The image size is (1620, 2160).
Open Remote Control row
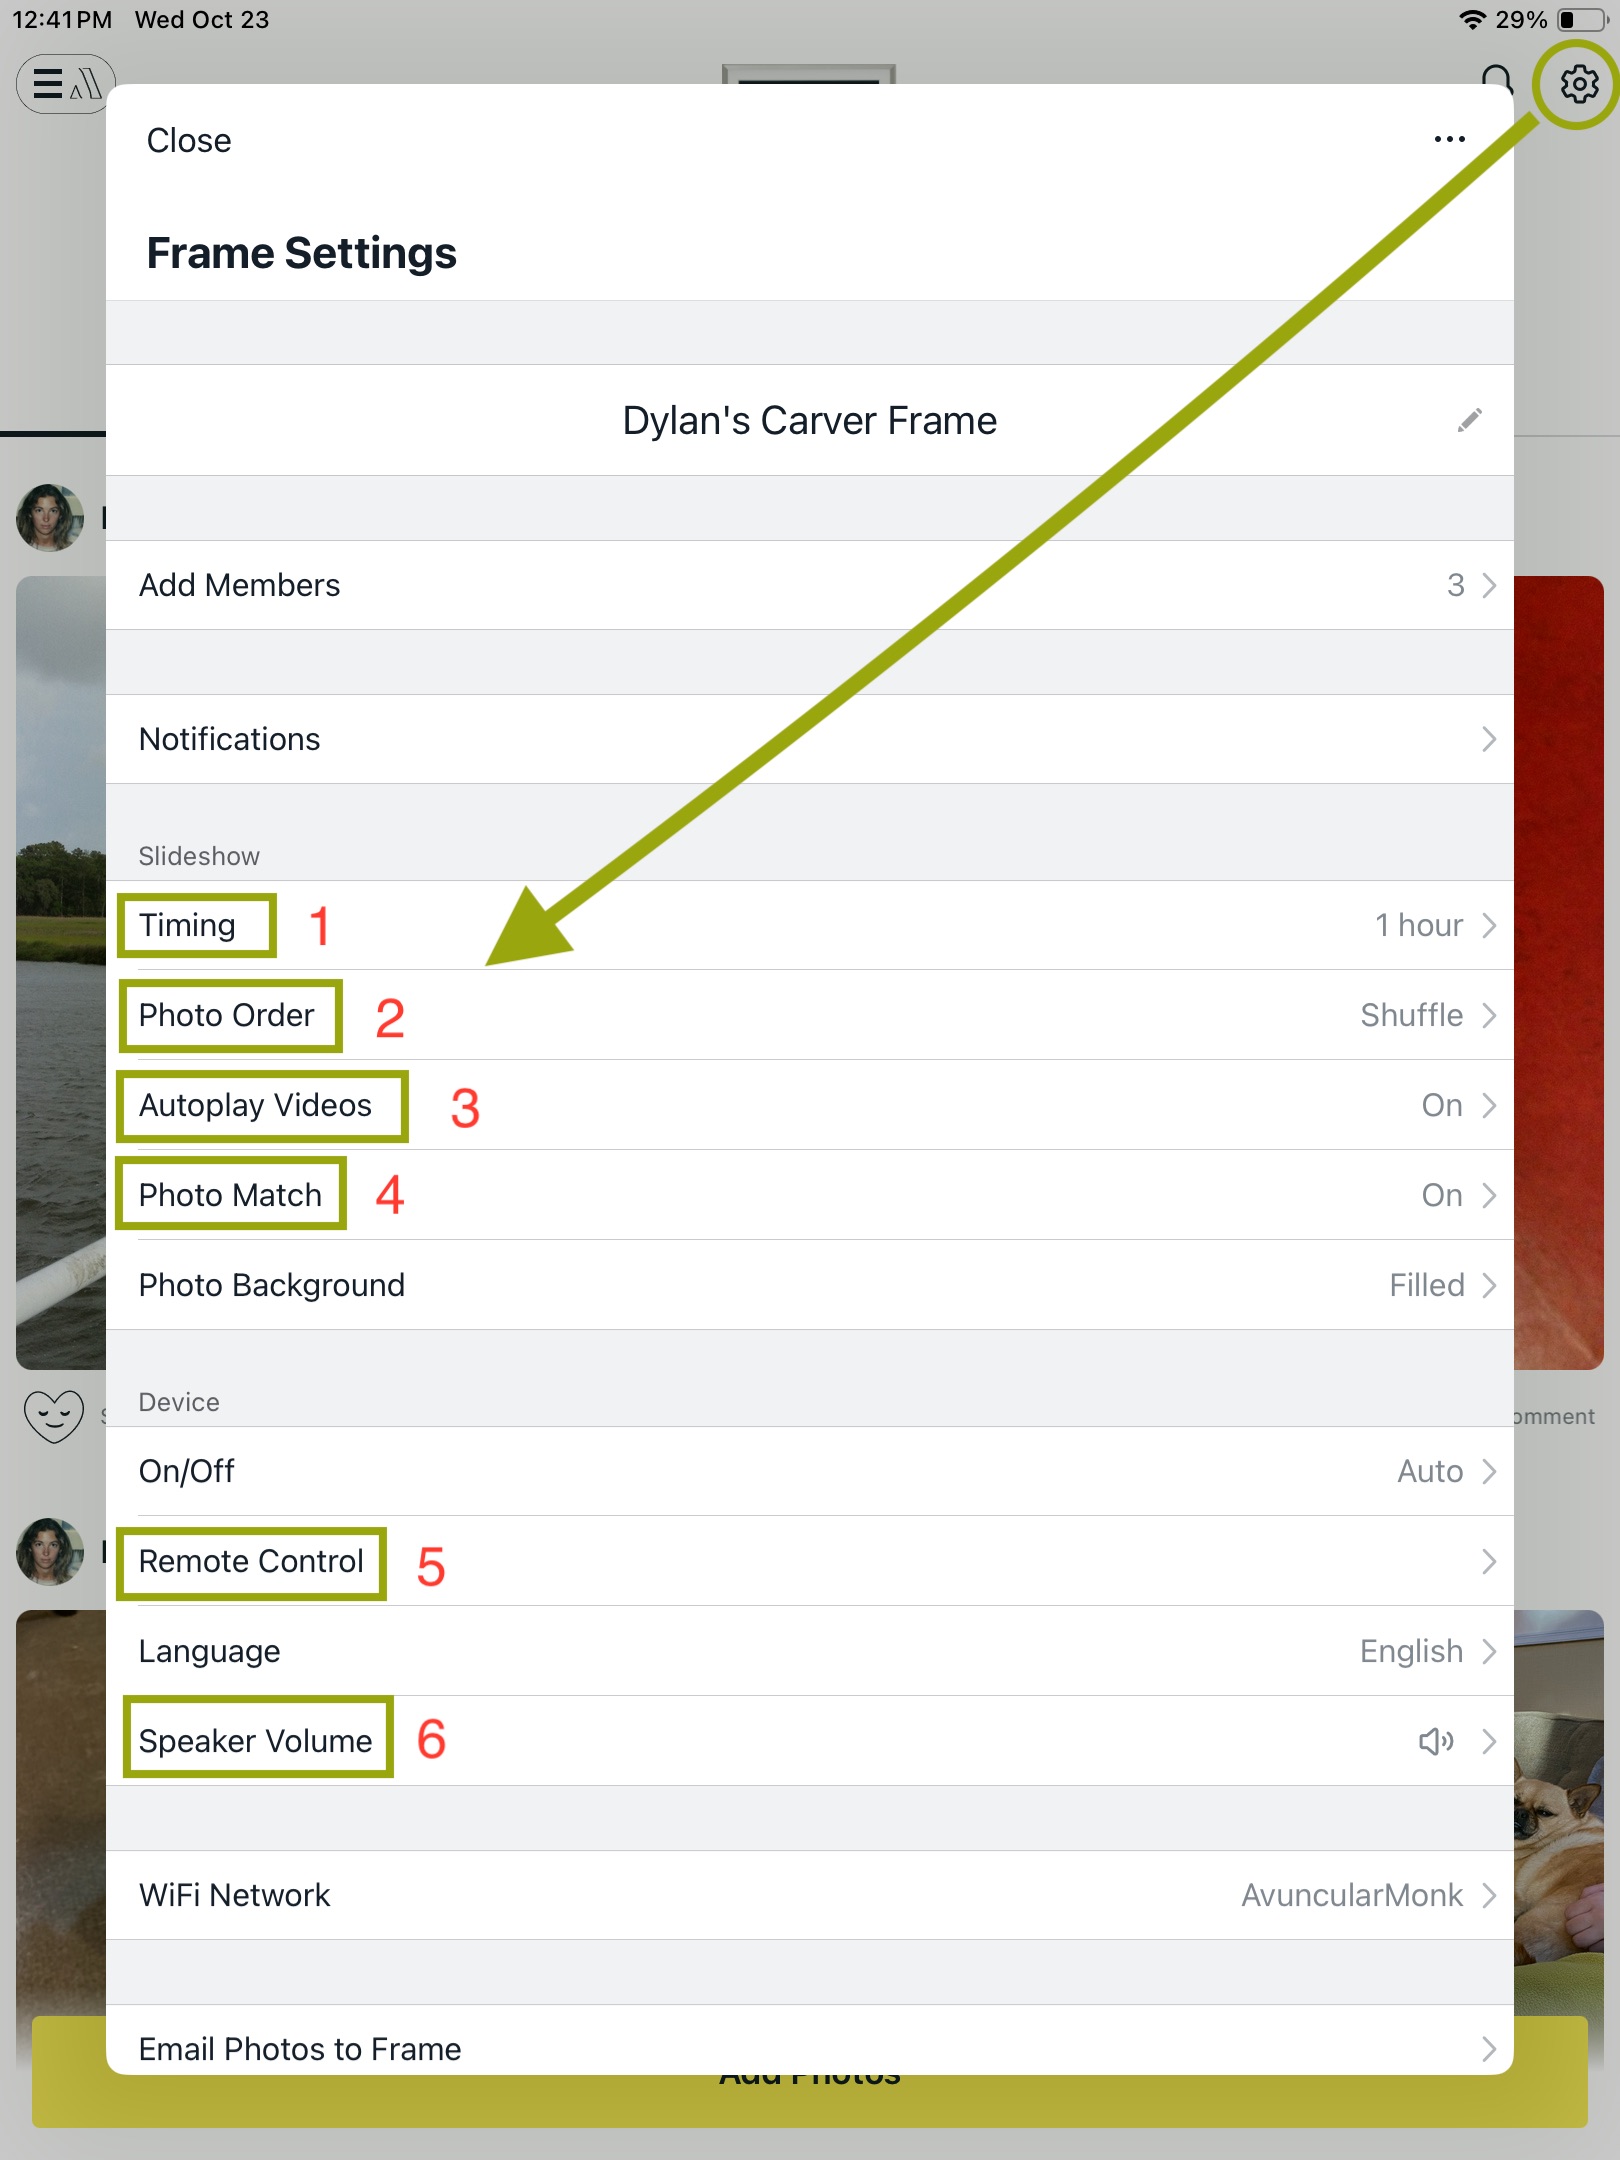[x=810, y=1561]
